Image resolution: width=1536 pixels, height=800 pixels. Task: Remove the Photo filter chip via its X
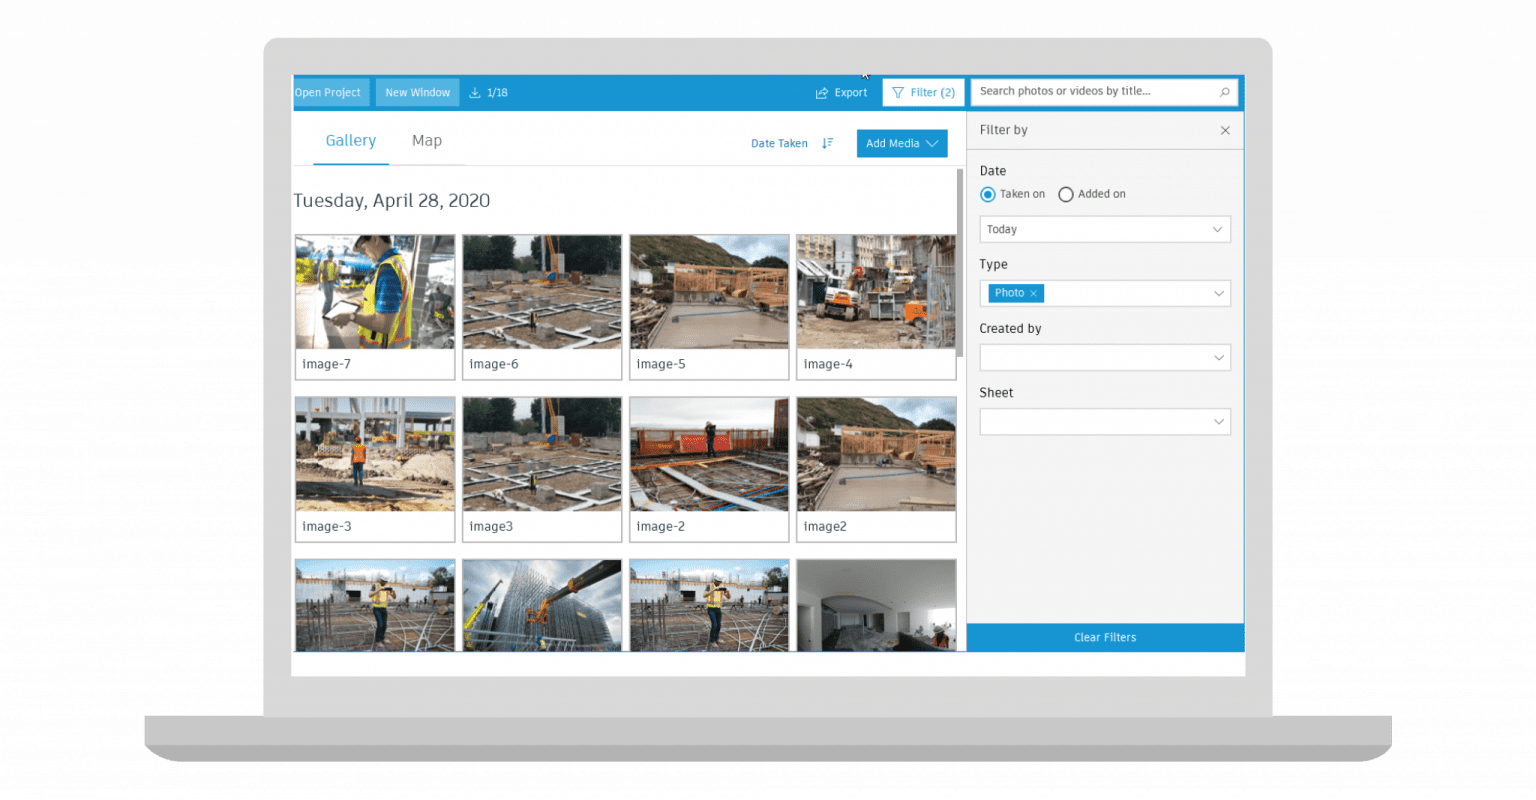pyautogui.click(x=1032, y=293)
